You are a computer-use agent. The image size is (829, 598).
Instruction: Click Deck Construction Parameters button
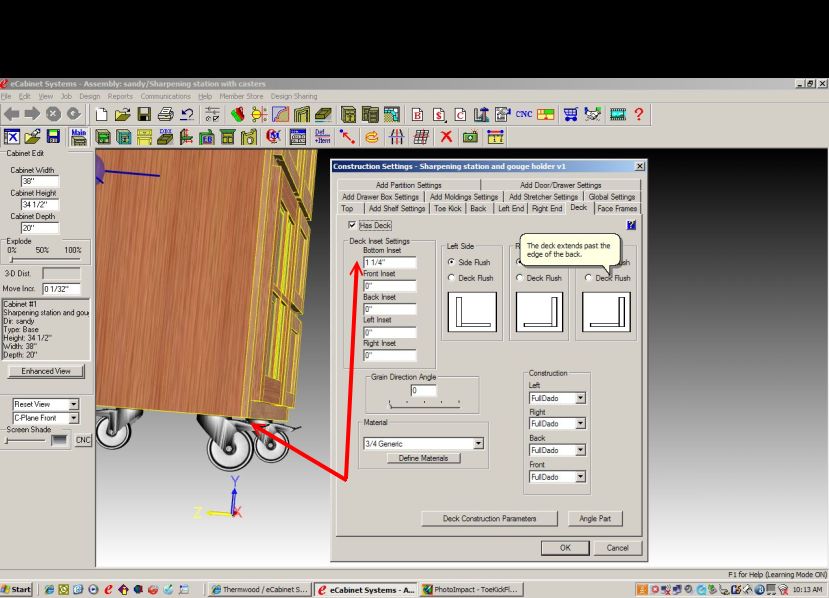point(489,518)
